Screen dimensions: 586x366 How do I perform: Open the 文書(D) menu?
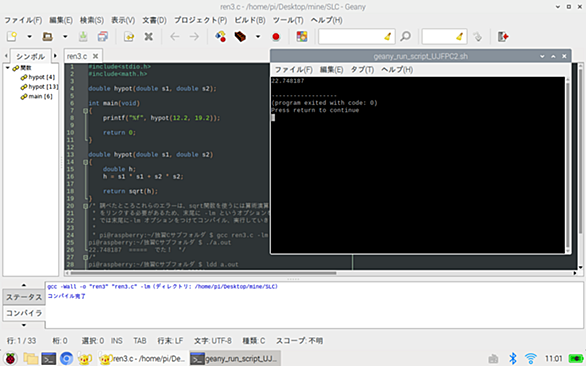(154, 20)
